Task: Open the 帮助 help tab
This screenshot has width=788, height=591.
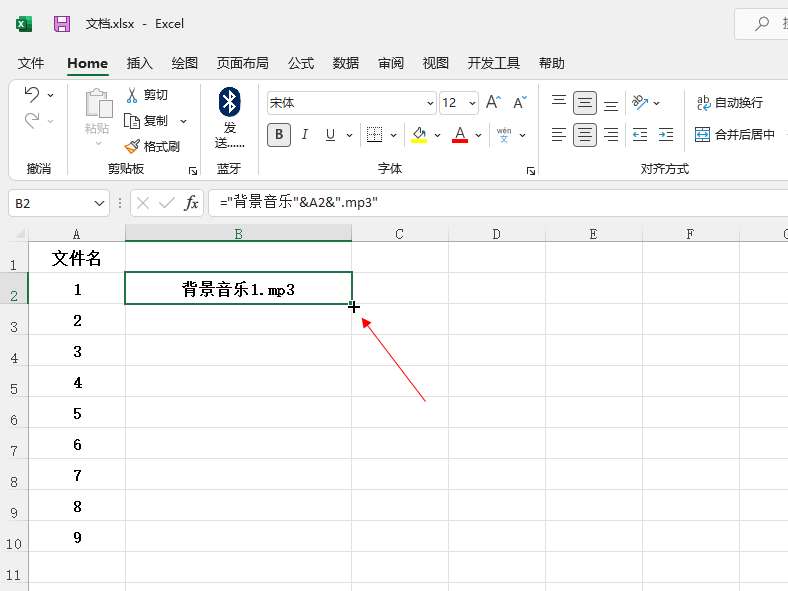Action: 552,63
